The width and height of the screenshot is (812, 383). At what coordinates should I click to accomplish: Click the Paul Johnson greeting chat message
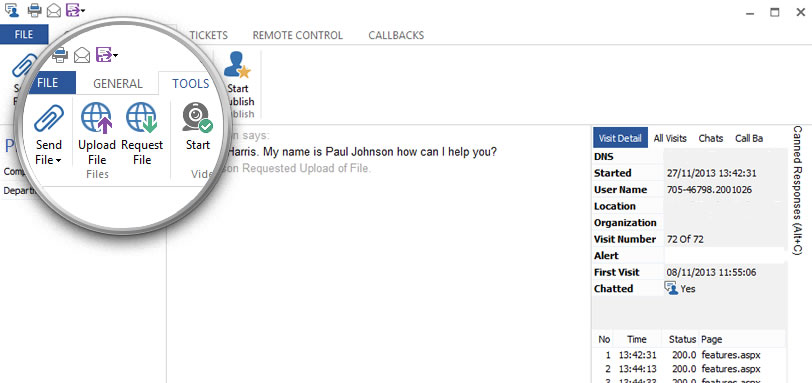pos(361,152)
